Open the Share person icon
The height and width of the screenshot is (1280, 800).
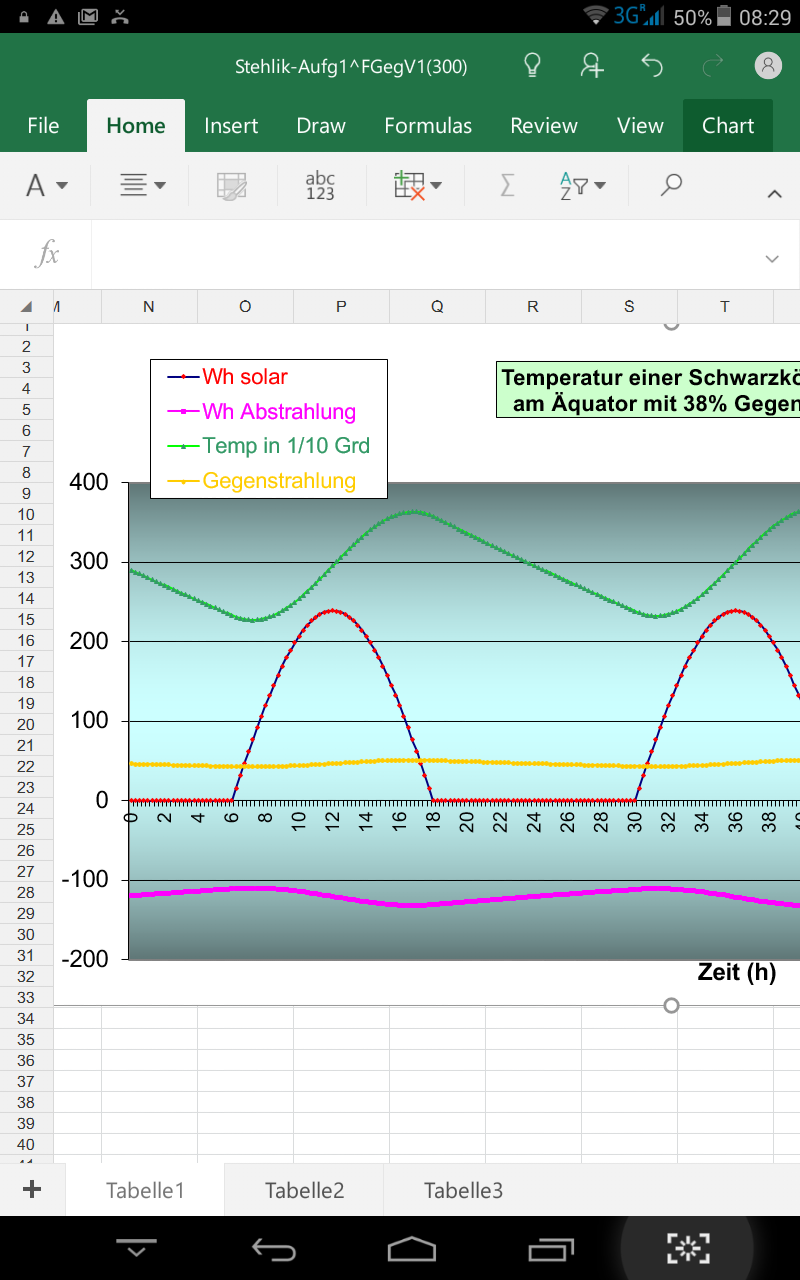click(x=592, y=66)
